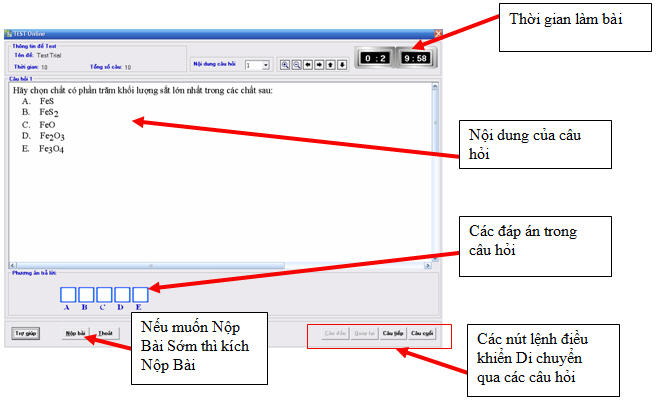Click the zoom in magnifier icon
This screenshot has height=400, width=656.
point(285,65)
